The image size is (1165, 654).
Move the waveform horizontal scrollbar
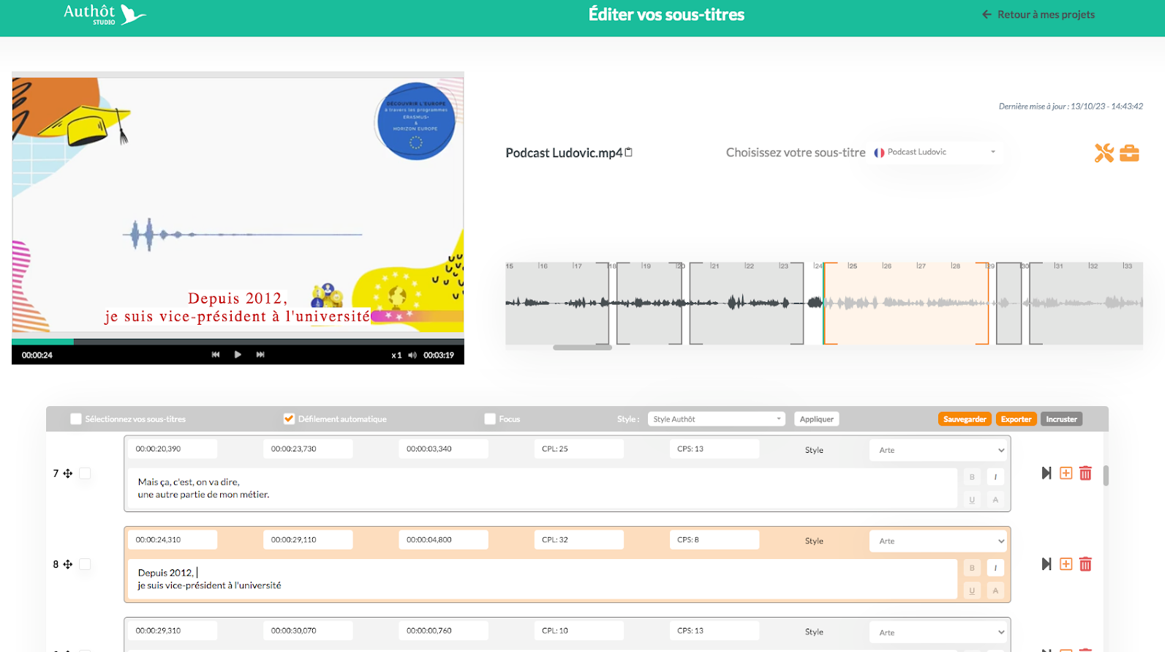582,347
